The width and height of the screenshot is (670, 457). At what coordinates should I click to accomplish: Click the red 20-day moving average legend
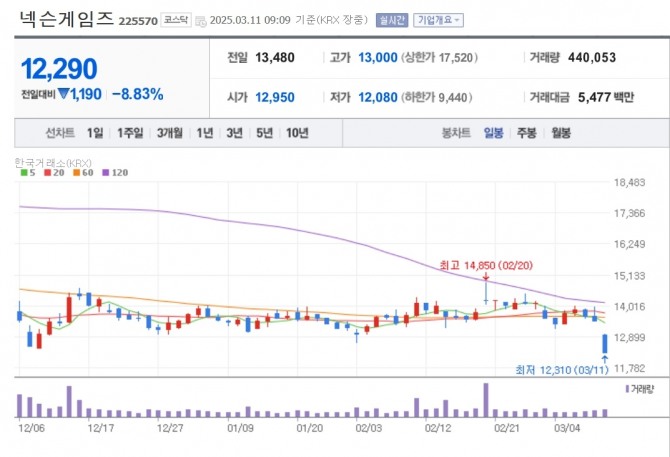pyautogui.click(x=54, y=173)
